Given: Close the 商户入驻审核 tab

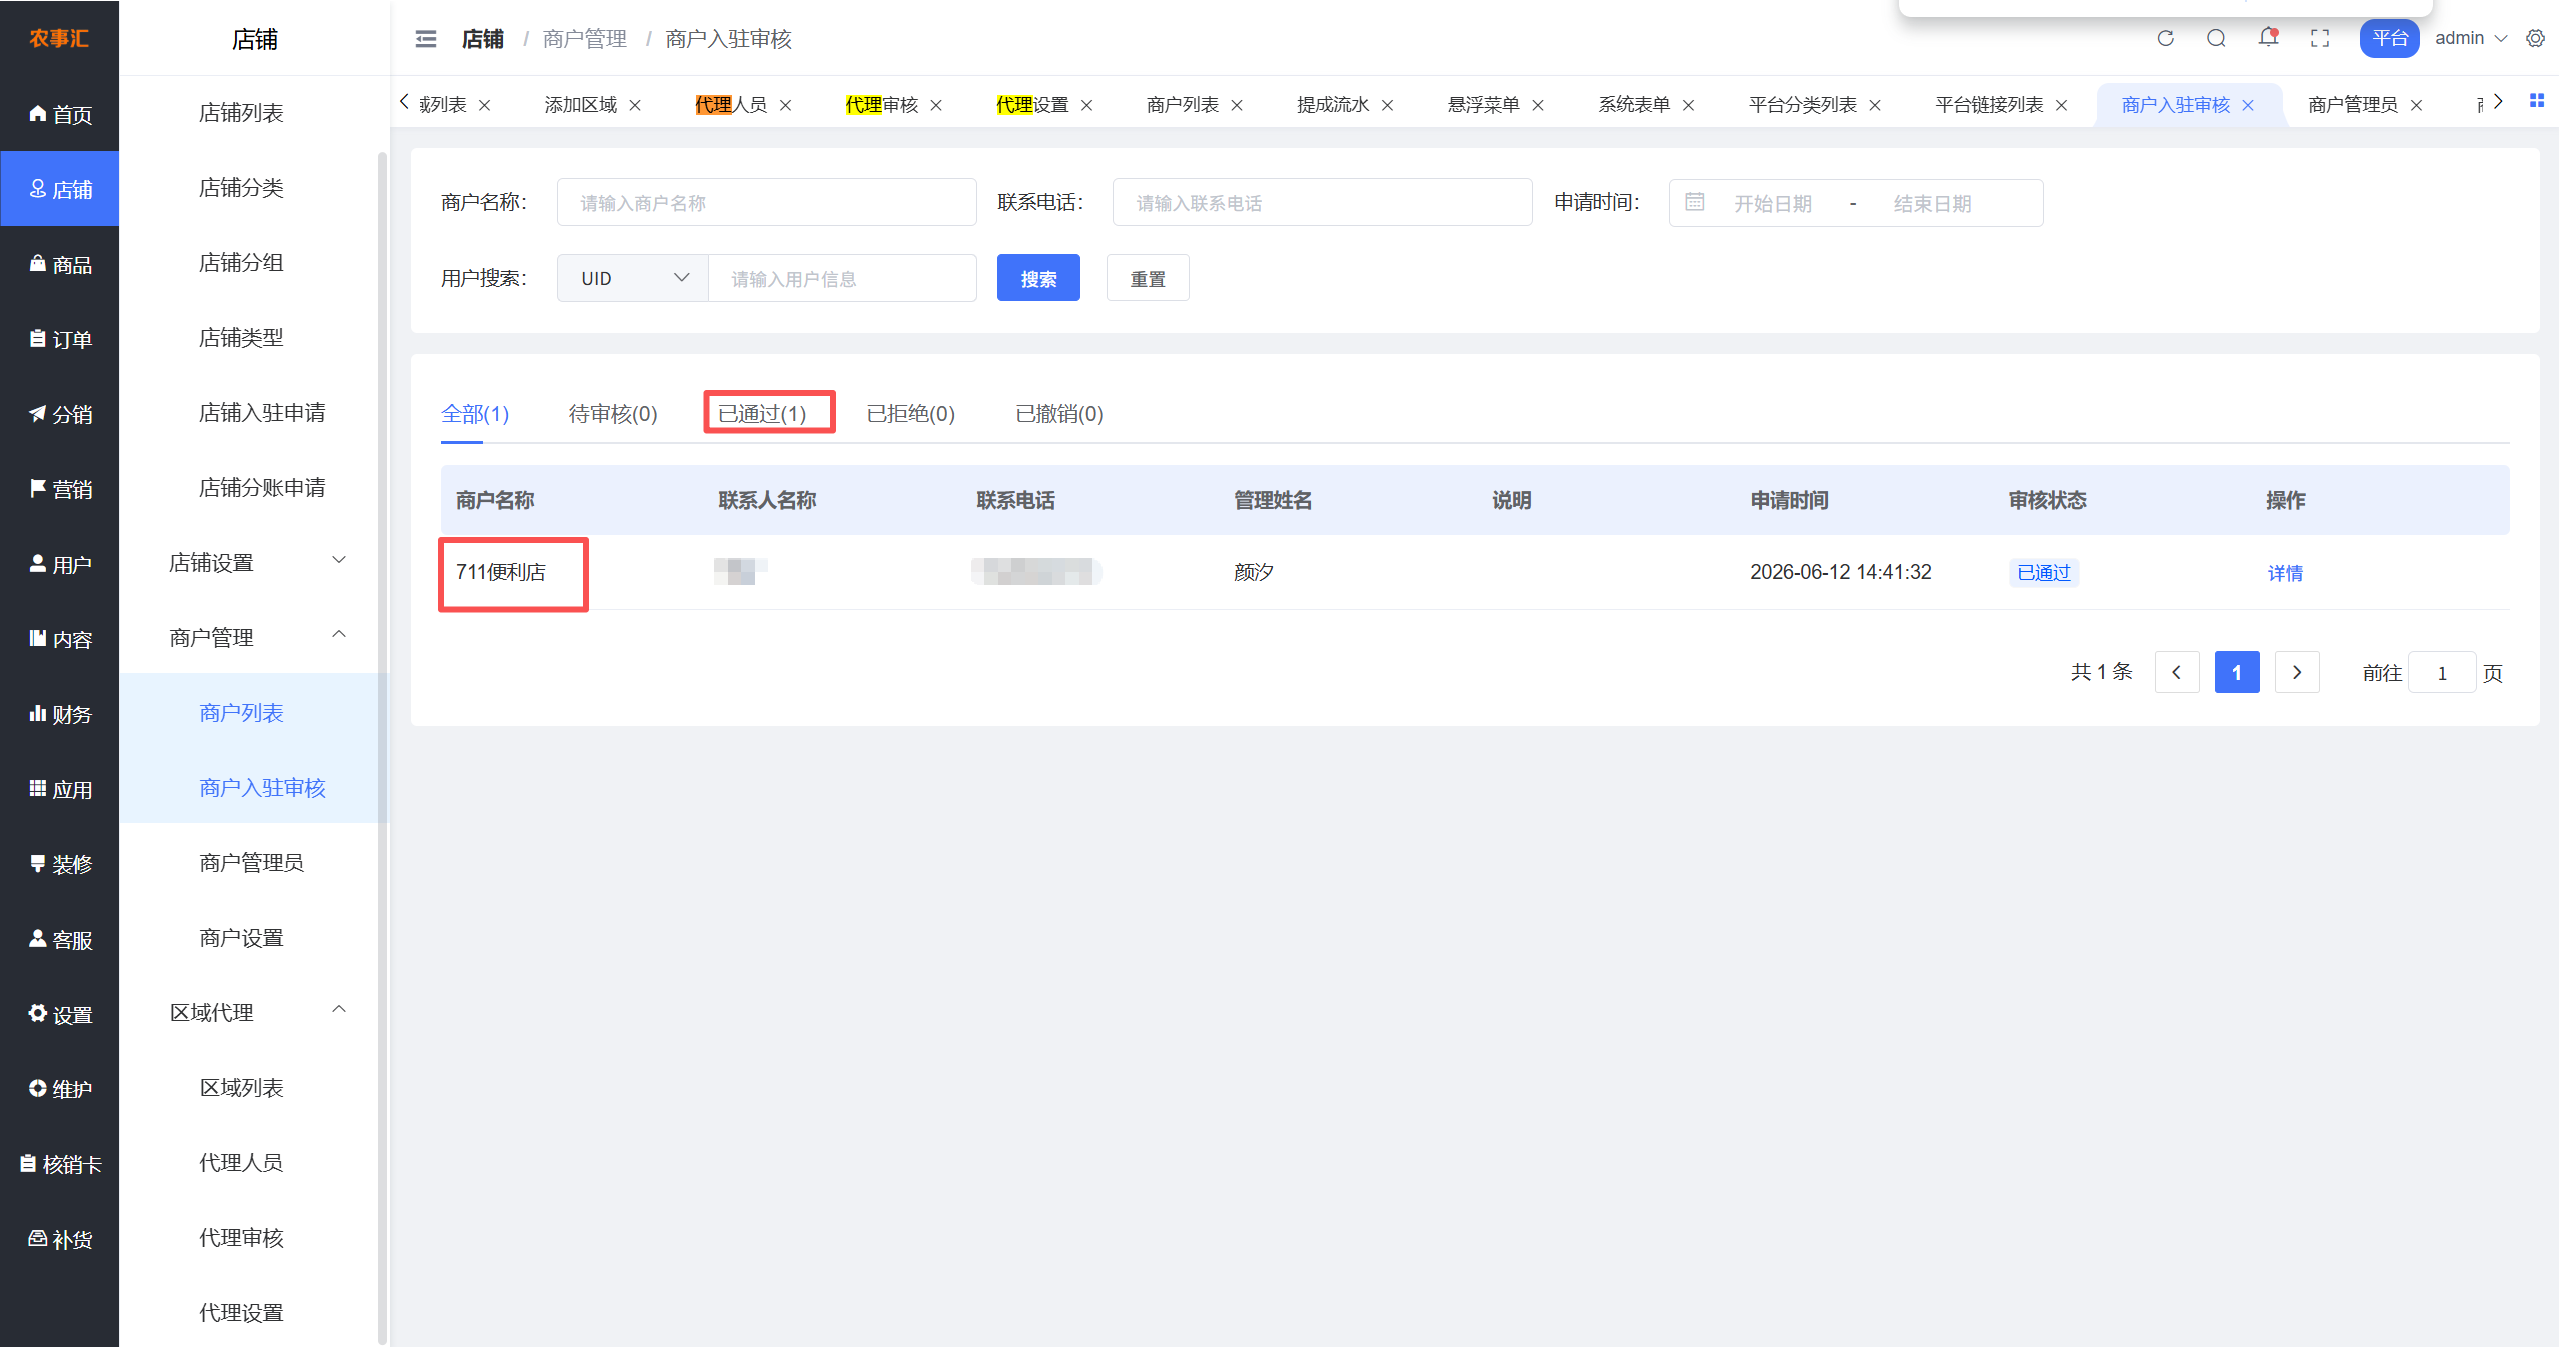Looking at the screenshot, I should coord(2249,105).
